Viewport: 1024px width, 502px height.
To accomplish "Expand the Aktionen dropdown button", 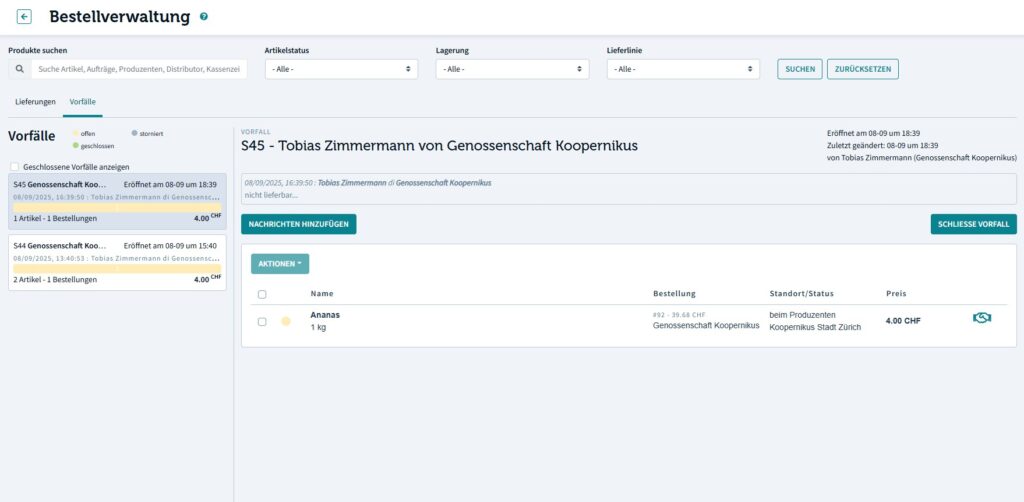I will tap(279, 264).
